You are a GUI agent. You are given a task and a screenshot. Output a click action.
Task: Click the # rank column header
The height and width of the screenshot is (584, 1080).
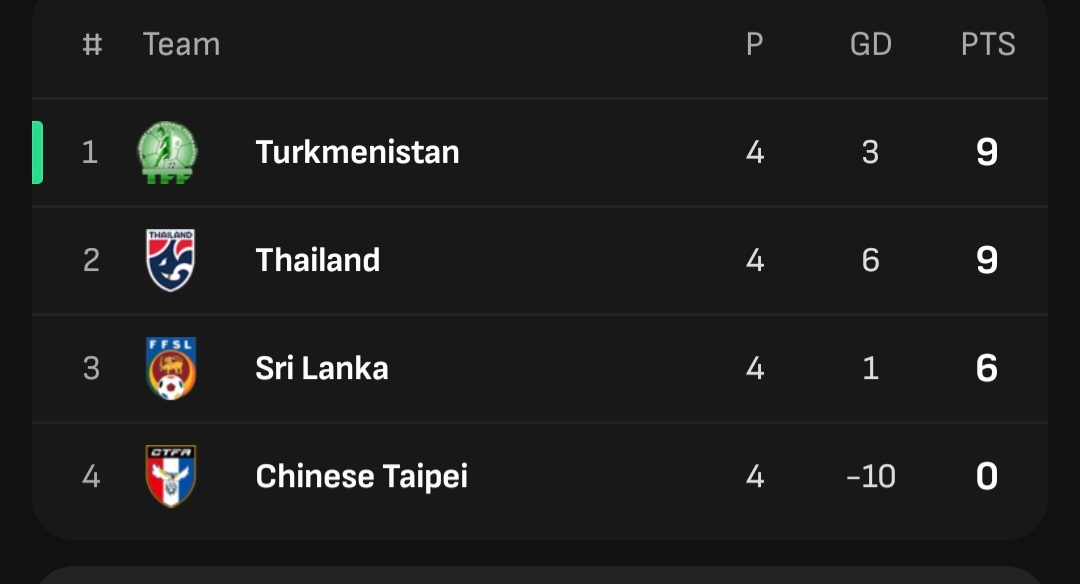tap(92, 45)
